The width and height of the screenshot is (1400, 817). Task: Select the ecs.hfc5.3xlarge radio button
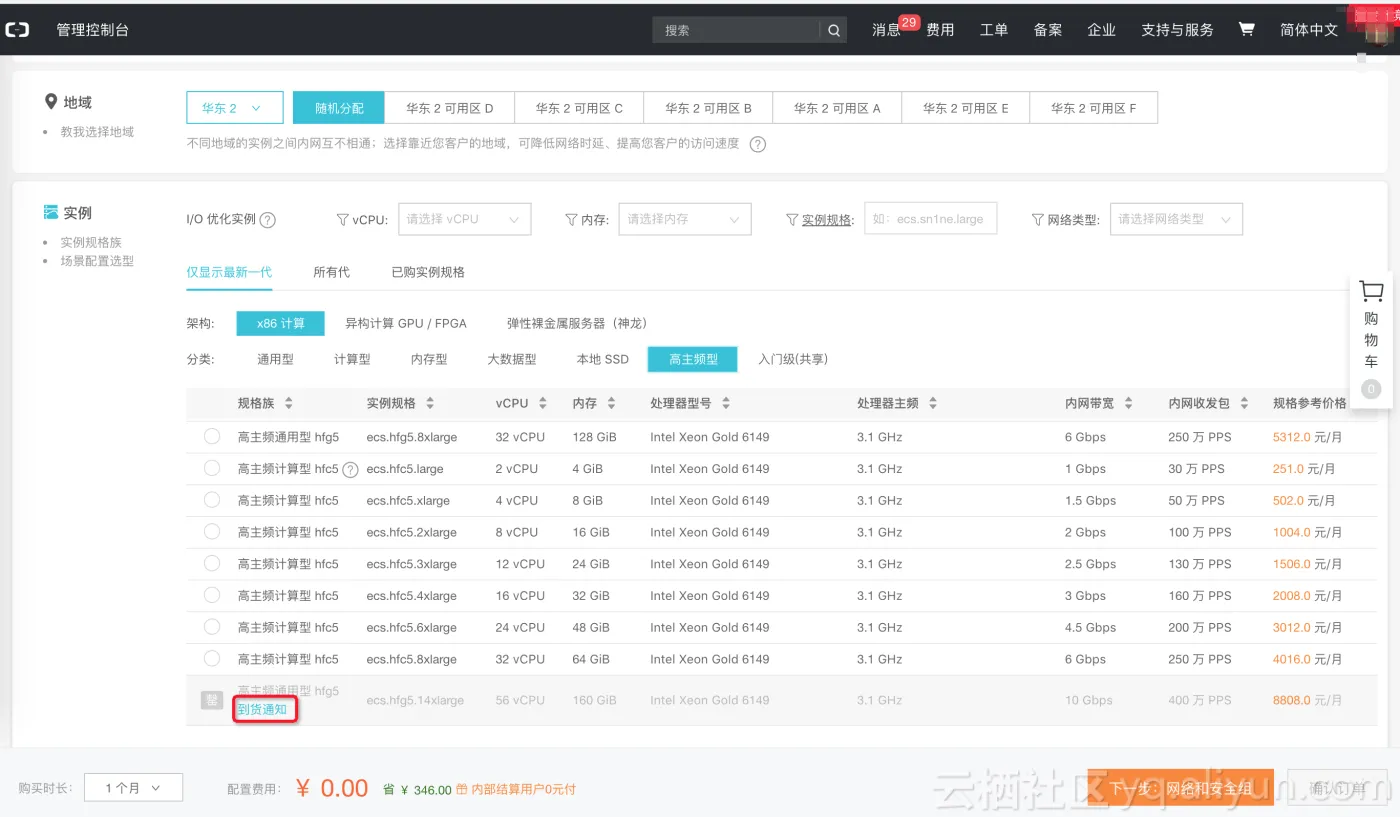(x=212, y=563)
